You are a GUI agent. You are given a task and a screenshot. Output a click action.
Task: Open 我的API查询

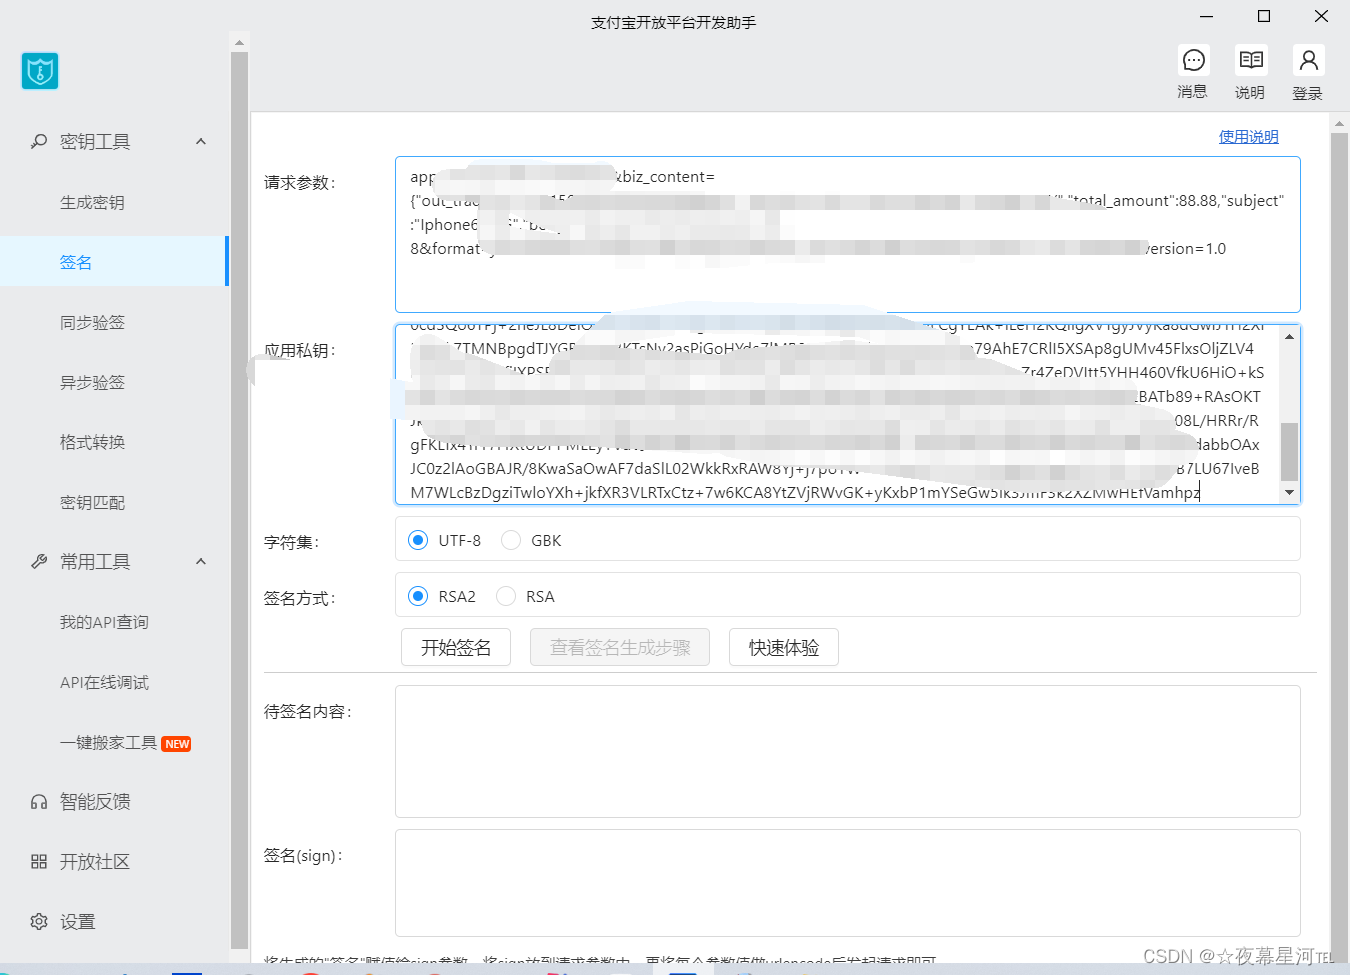(104, 622)
